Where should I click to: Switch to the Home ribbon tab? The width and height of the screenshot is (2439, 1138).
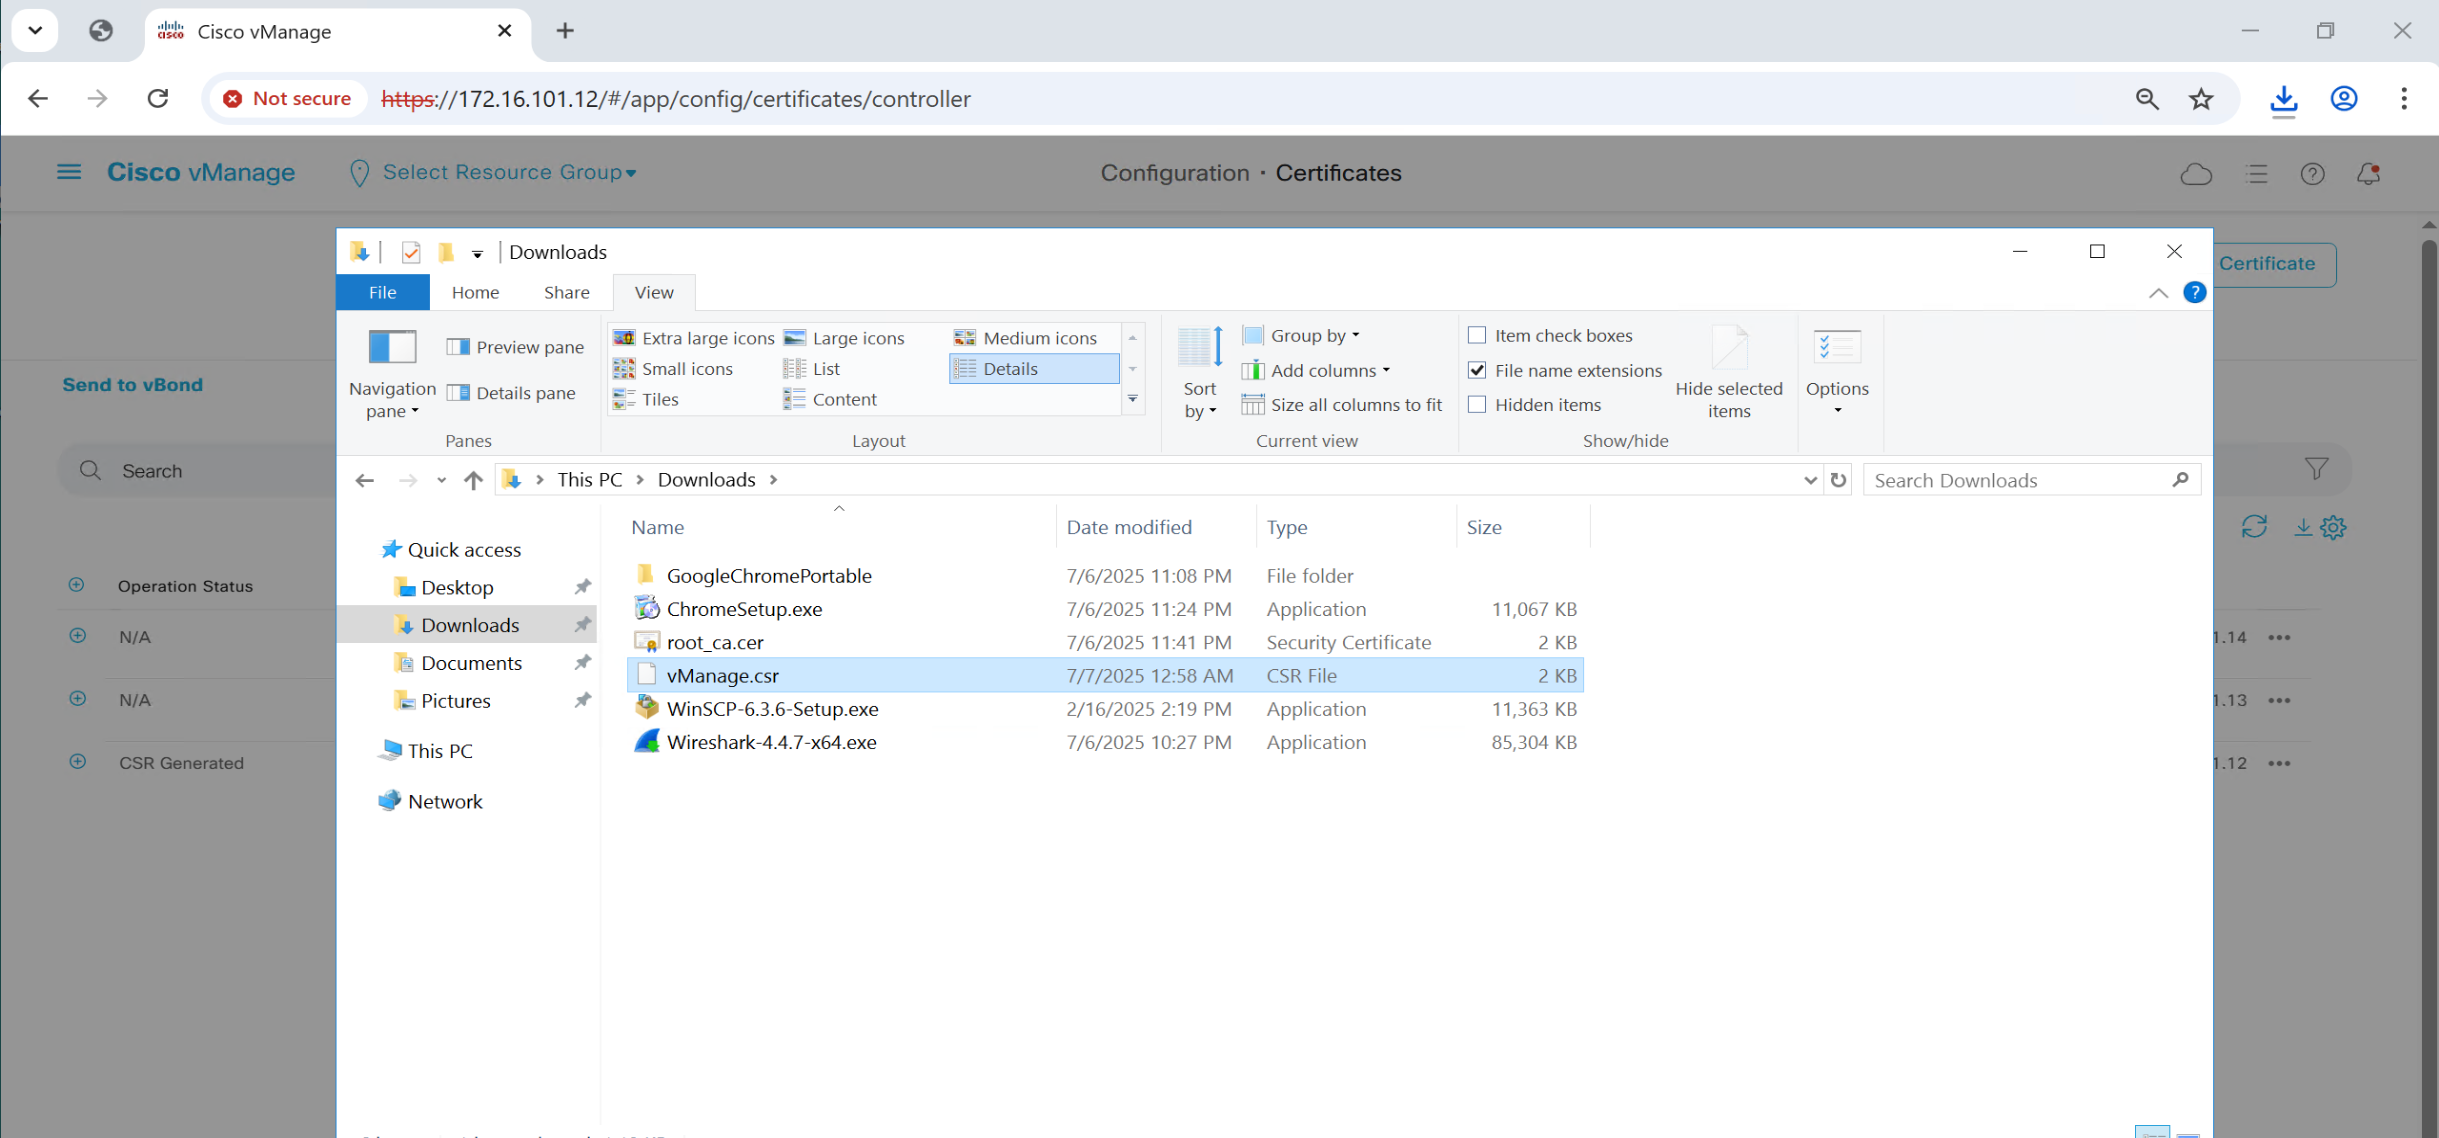[x=475, y=292]
